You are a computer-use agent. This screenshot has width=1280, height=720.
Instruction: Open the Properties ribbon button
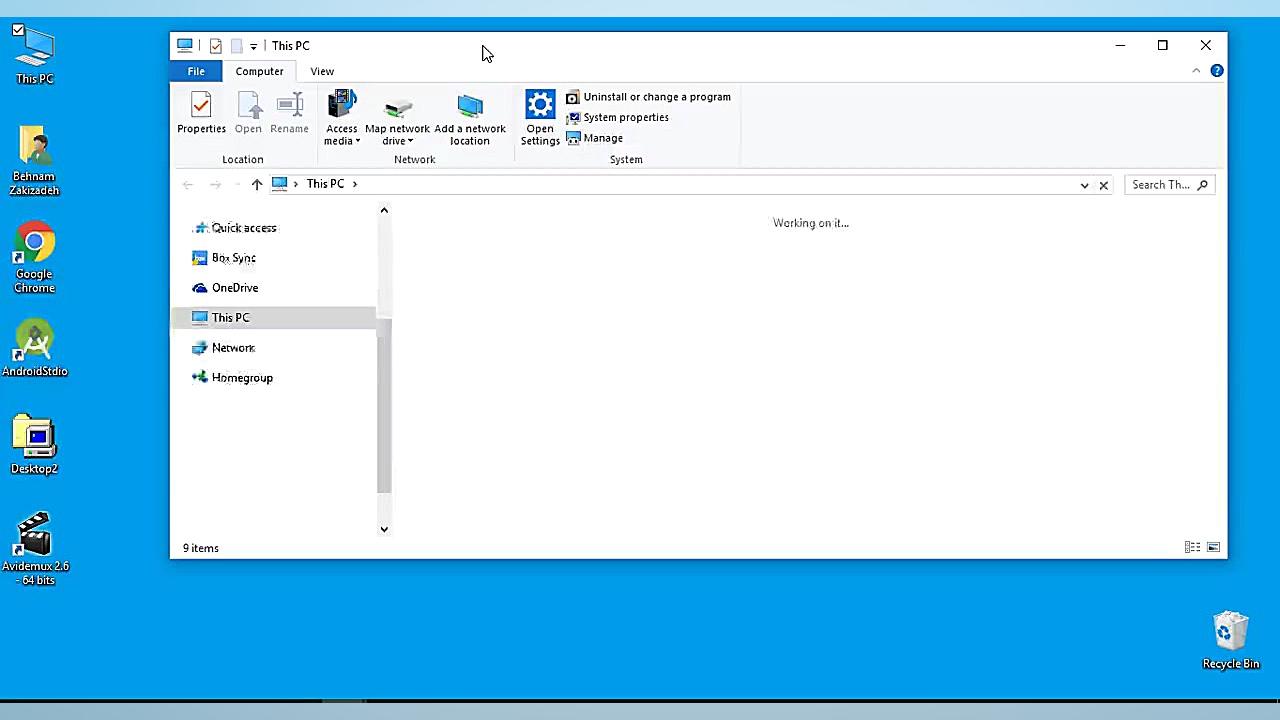tap(201, 112)
